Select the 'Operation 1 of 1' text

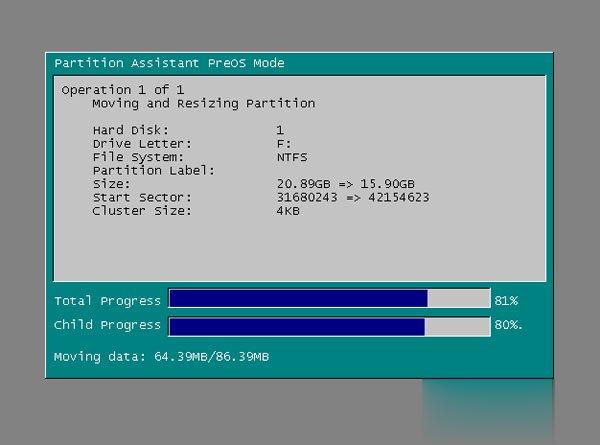coord(123,90)
